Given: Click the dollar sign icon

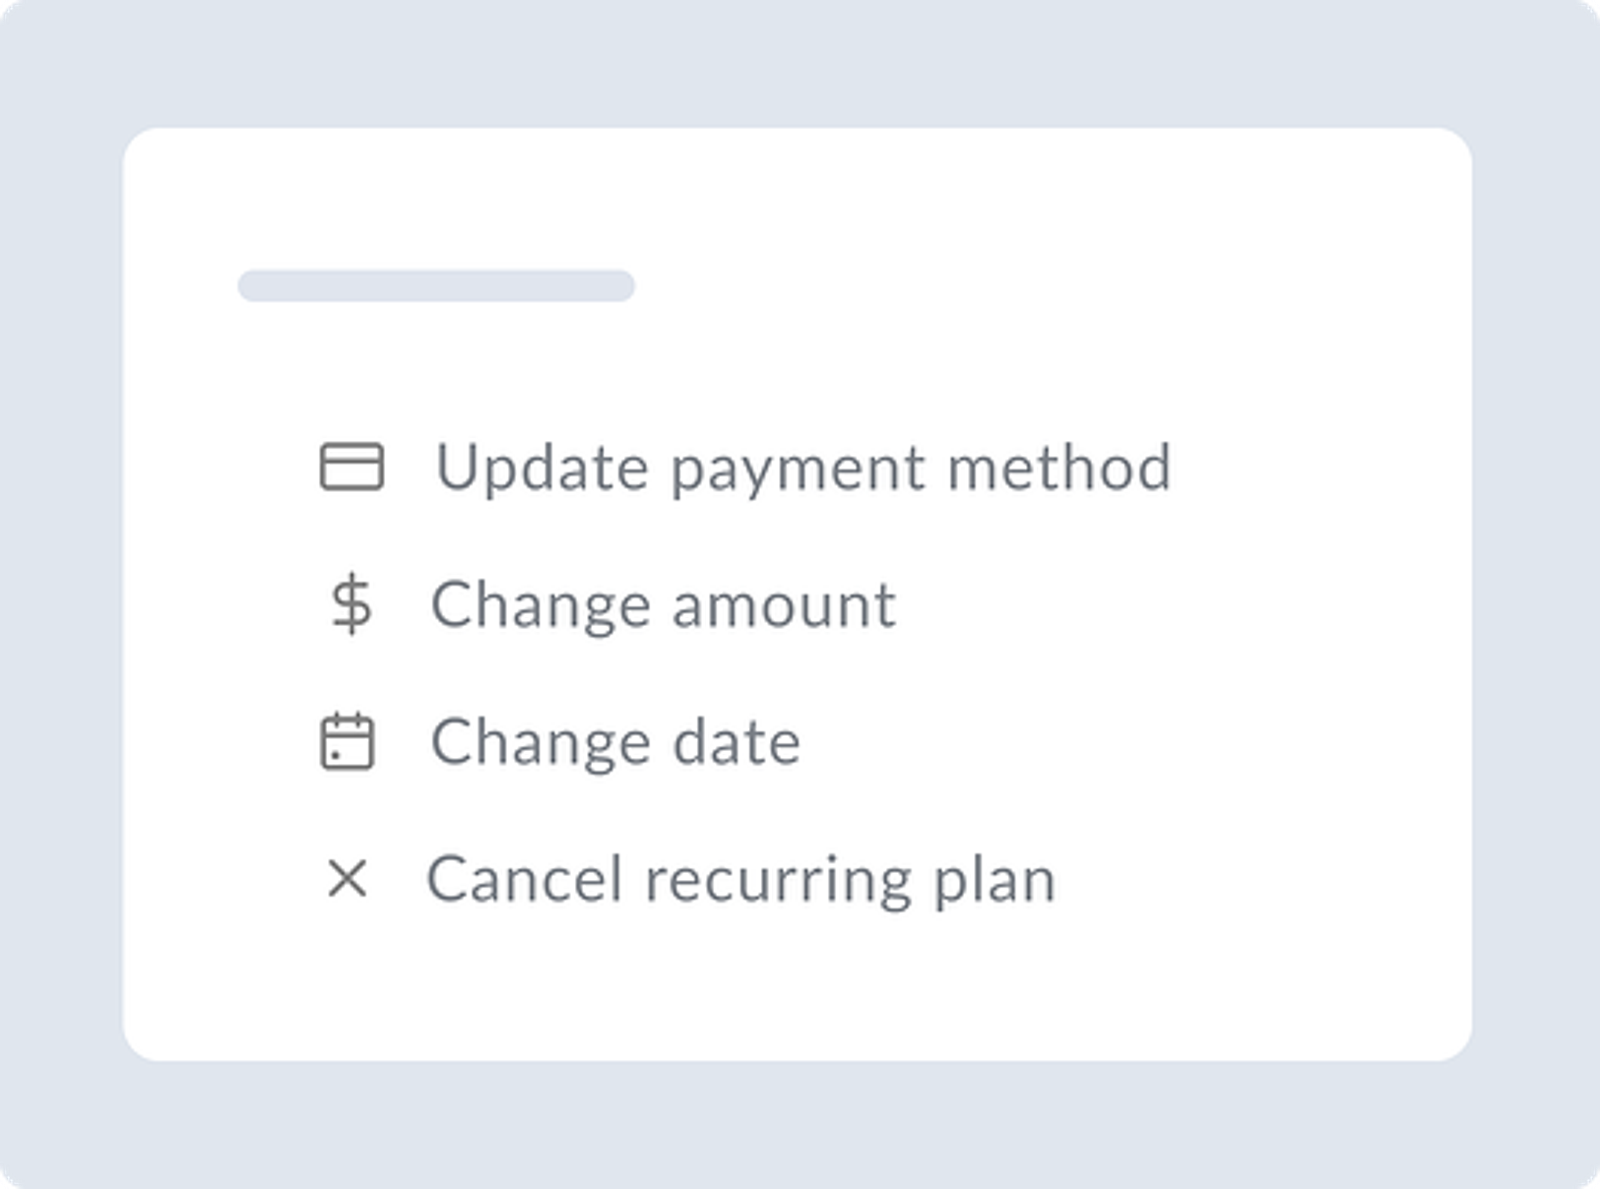Looking at the screenshot, I should 351,604.
